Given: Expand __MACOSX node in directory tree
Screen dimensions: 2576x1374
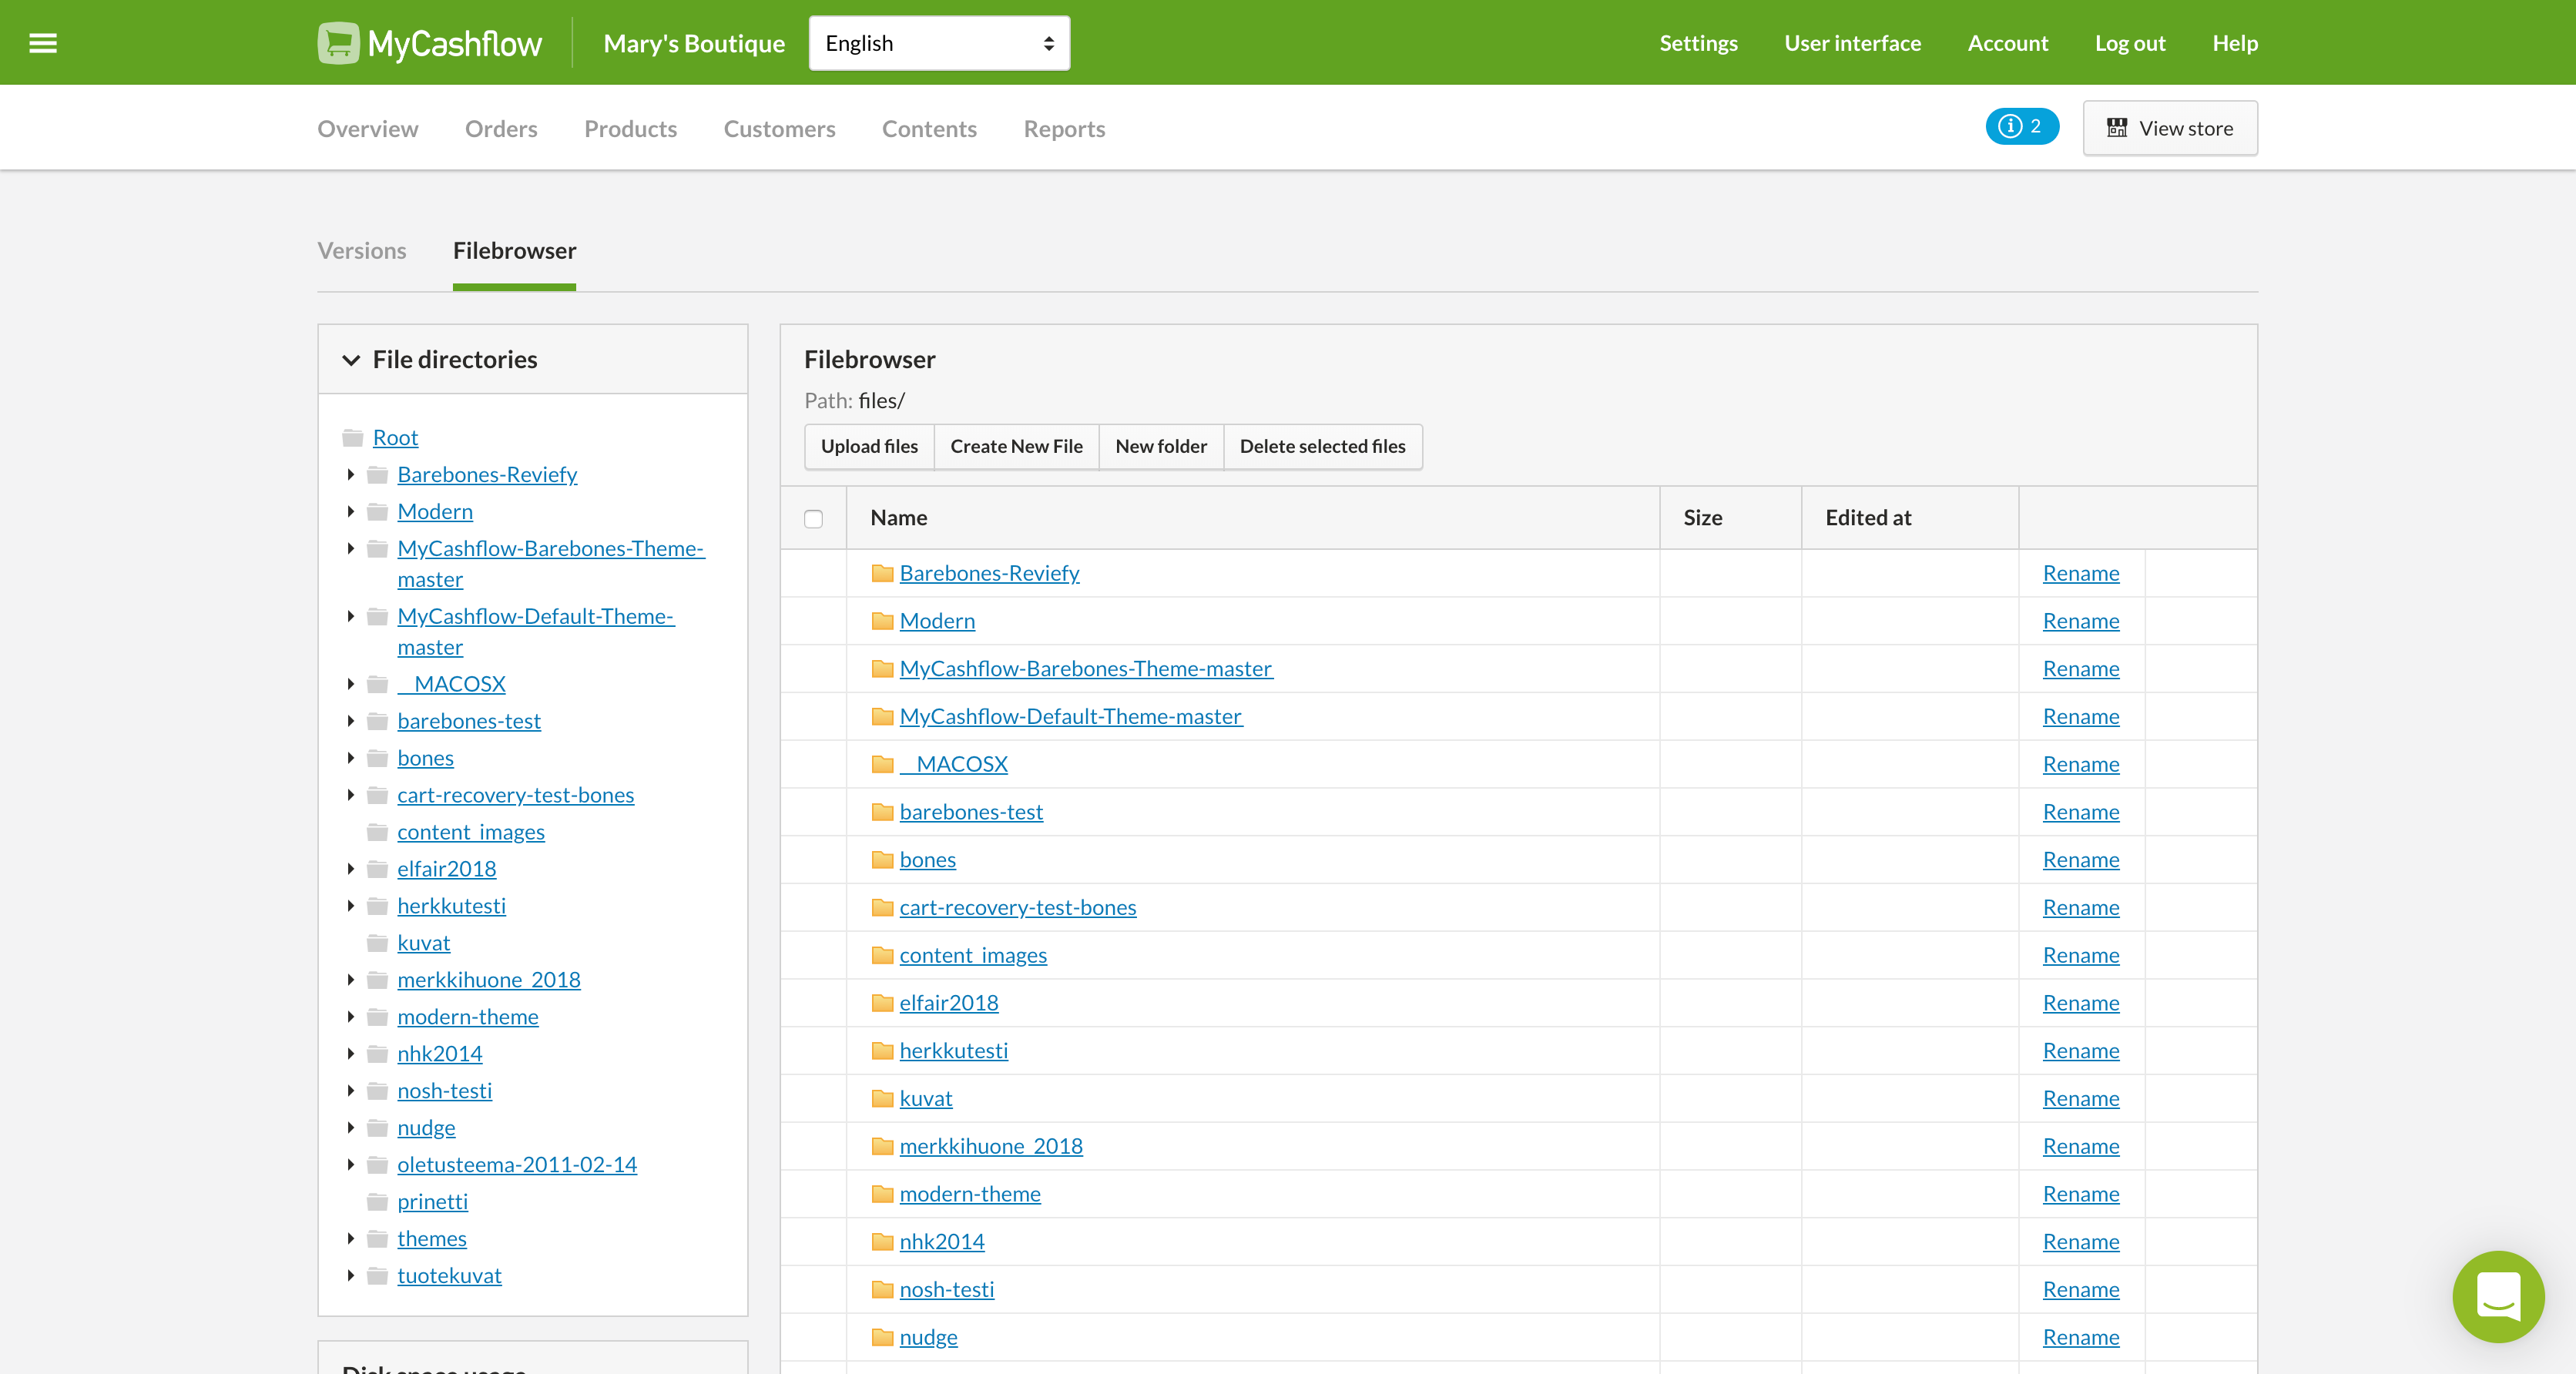Looking at the screenshot, I should (x=351, y=684).
